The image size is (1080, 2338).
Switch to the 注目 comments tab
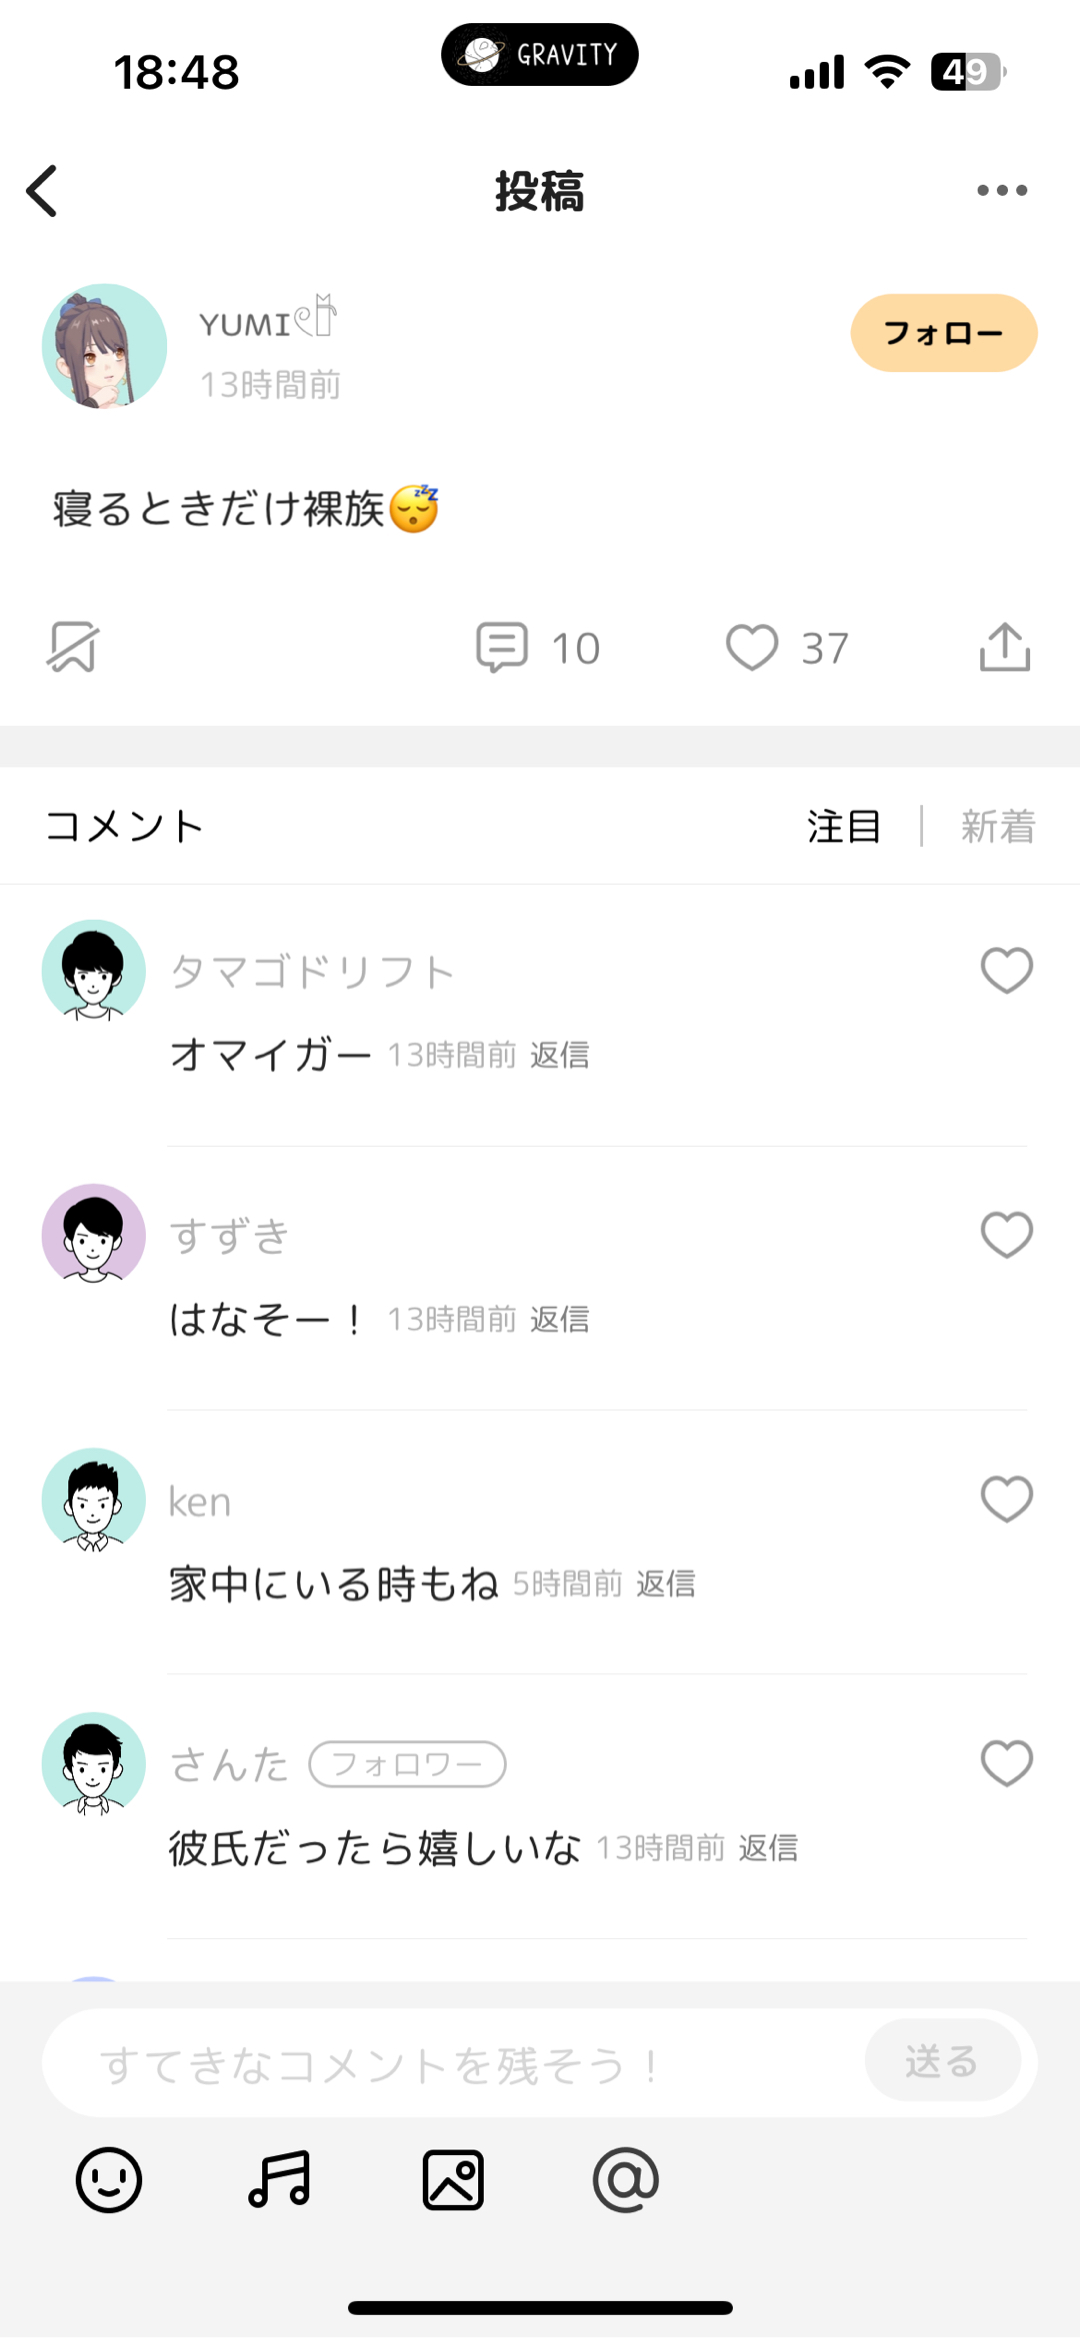[844, 827]
